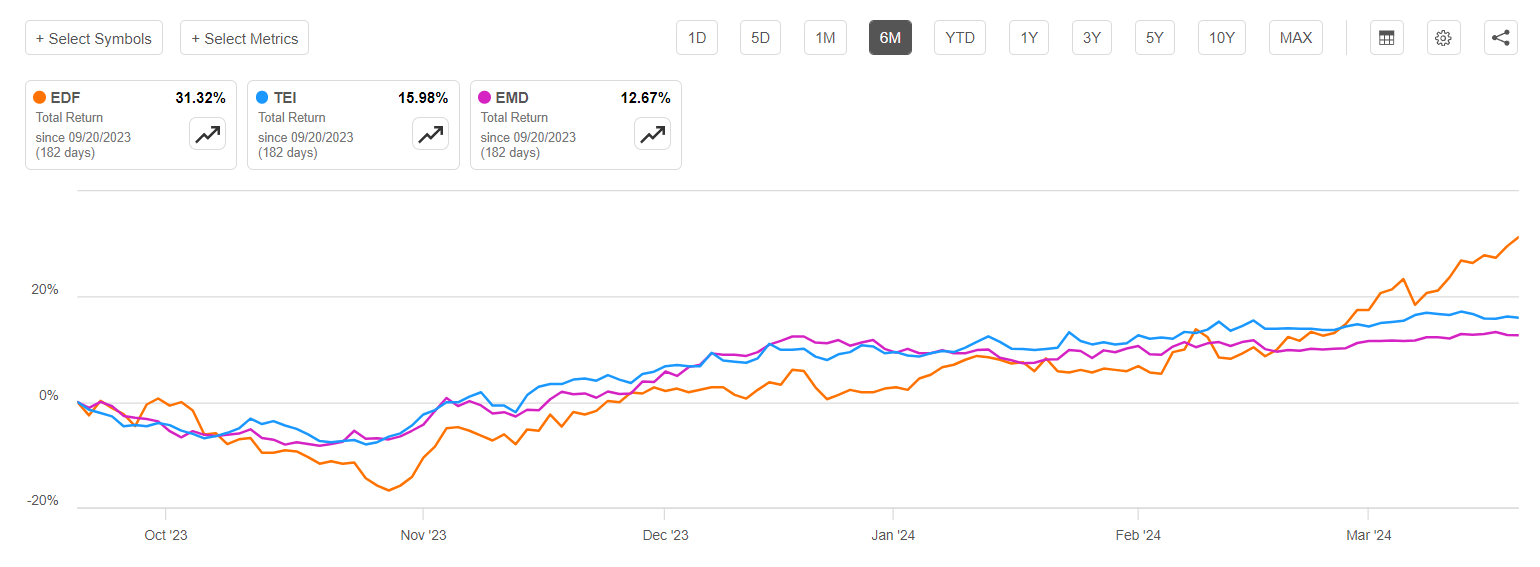Open the data table view icon

pyautogui.click(x=1386, y=38)
